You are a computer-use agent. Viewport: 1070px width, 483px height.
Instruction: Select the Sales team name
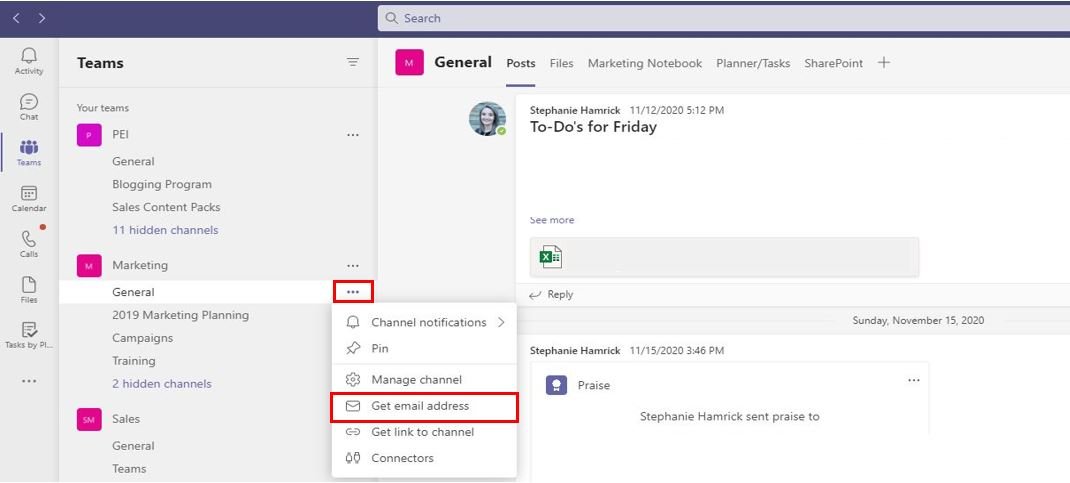click(x=126, y=419)
